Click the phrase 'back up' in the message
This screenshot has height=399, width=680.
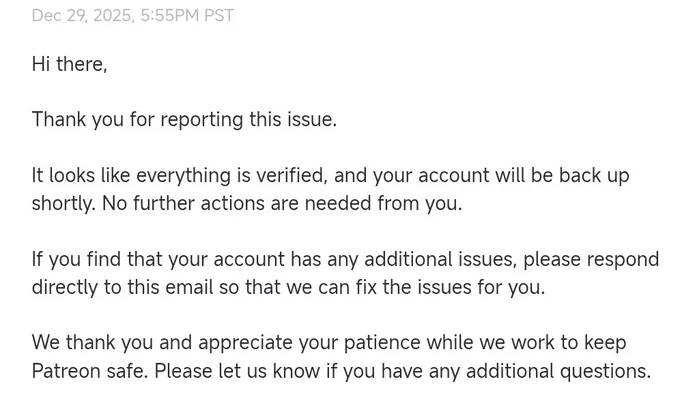coord(594,176)
